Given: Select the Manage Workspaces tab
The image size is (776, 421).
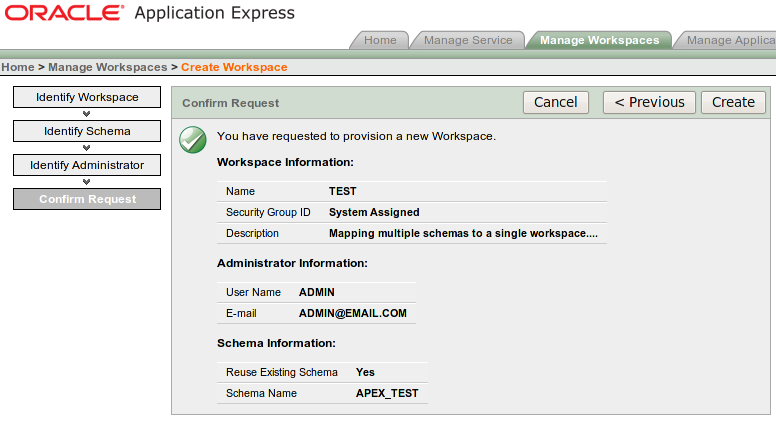Looking at the screenshot, I should [x=599, y=40].
